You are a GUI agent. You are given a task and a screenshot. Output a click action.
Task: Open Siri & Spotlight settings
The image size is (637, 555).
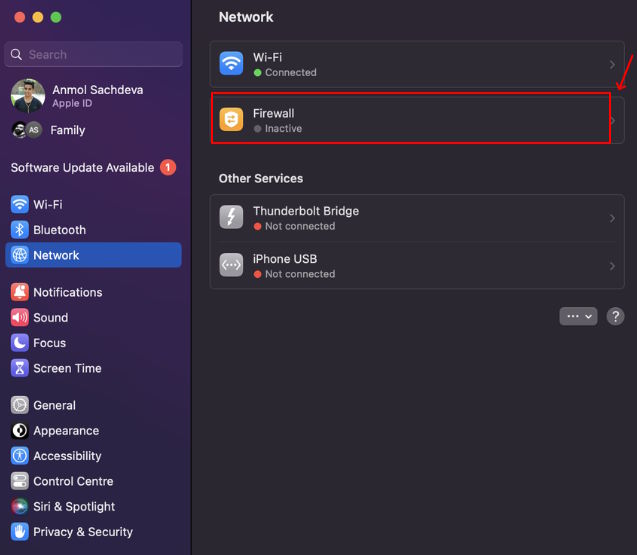point(93,507)
